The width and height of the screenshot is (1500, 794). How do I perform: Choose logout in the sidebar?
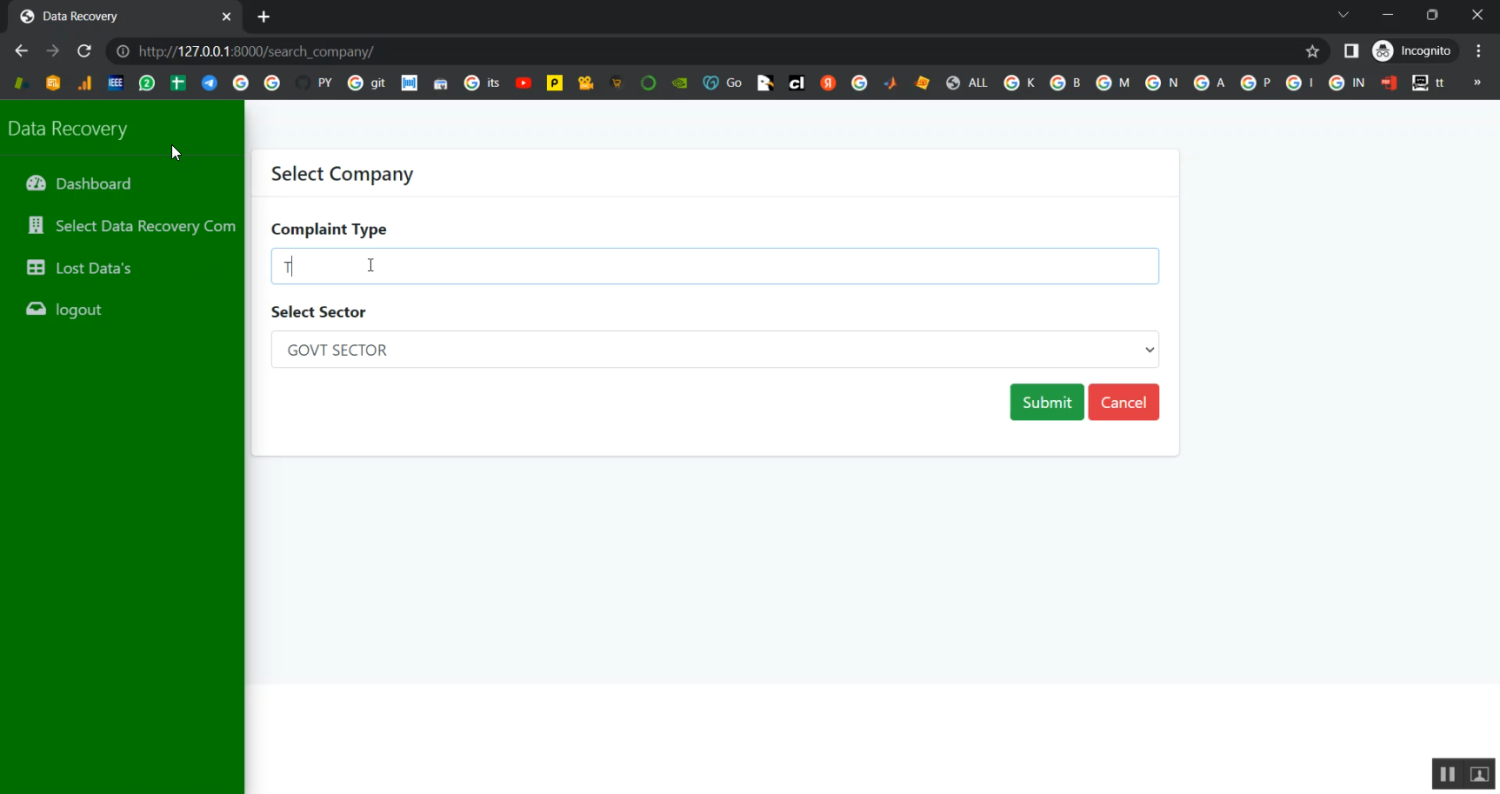click(78, 310)
